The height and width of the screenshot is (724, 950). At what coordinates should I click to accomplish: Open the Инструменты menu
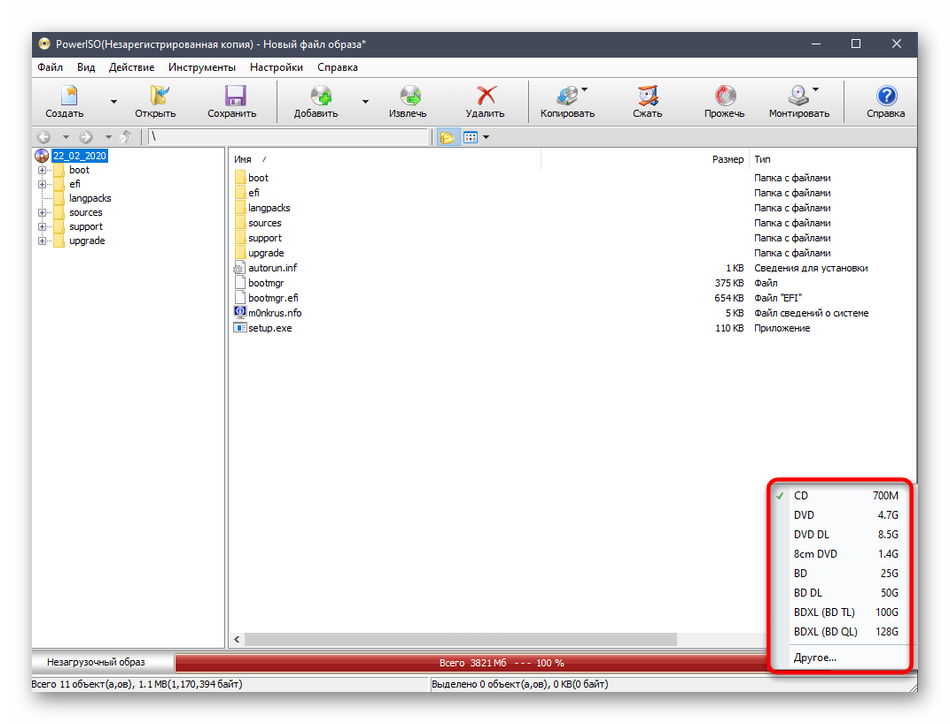202,68
